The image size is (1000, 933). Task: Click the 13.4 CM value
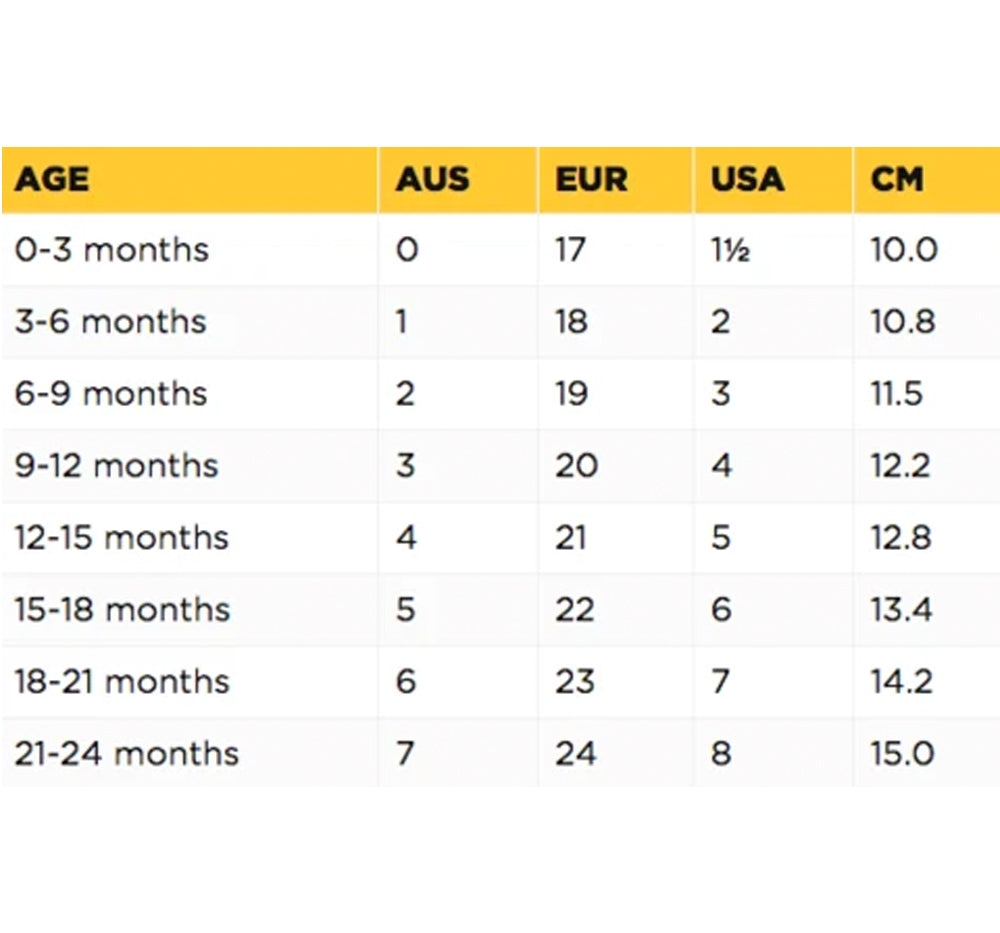click(902, 610)
